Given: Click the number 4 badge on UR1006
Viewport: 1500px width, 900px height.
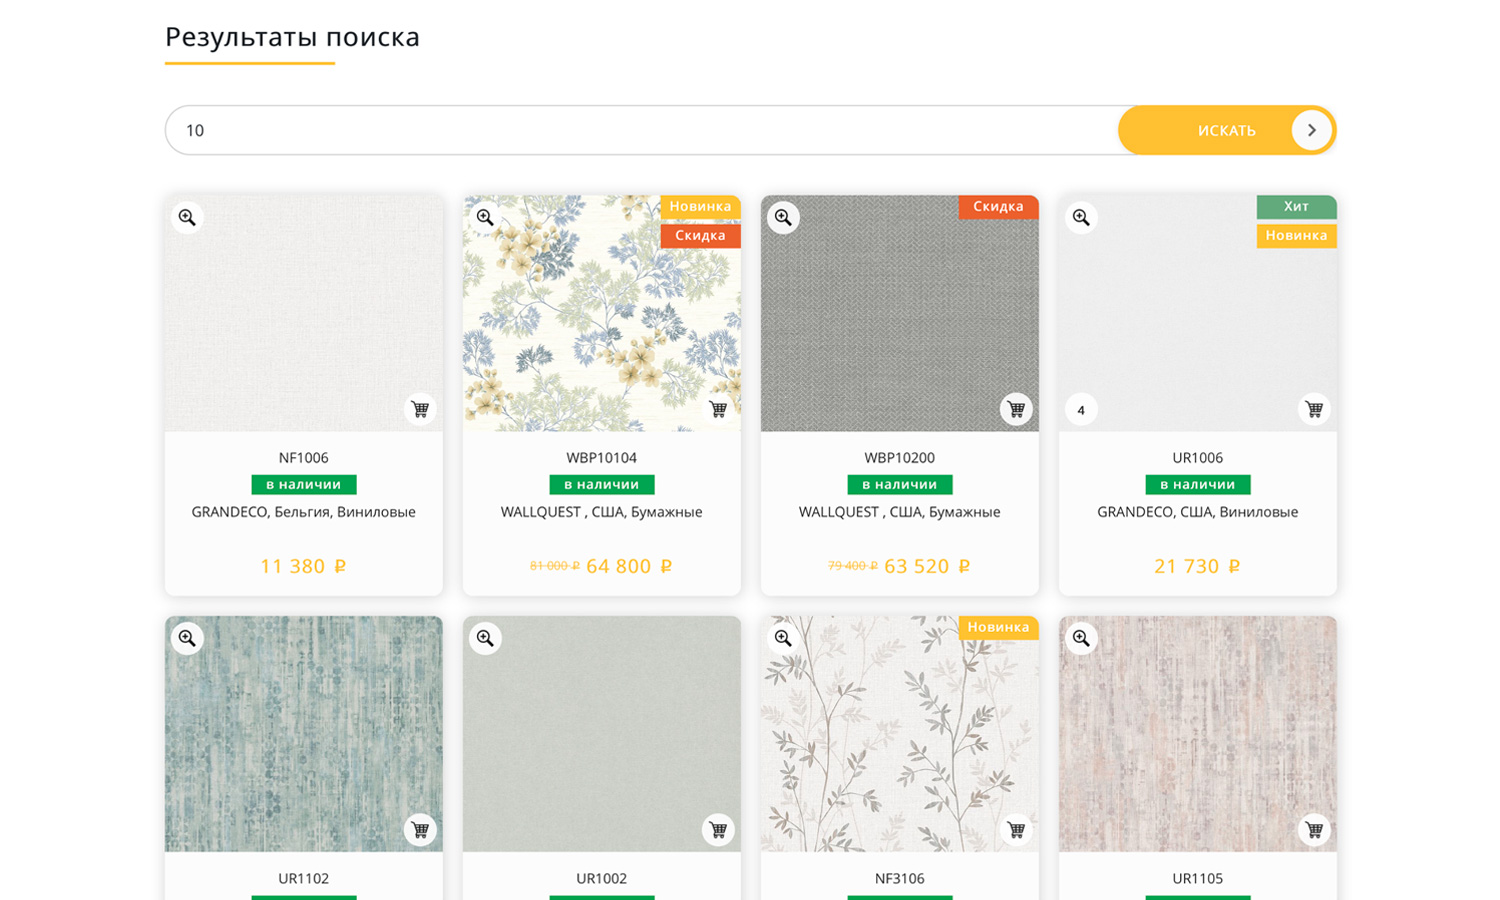Looking at the screenshot, I should point(1081,410).
